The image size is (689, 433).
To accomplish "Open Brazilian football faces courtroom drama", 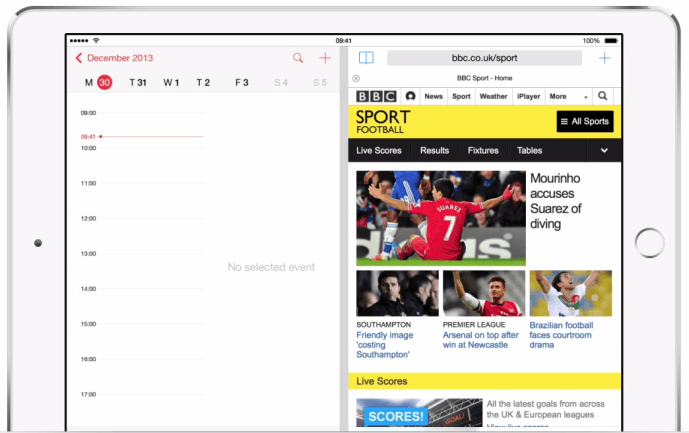I will click(561, 335).
